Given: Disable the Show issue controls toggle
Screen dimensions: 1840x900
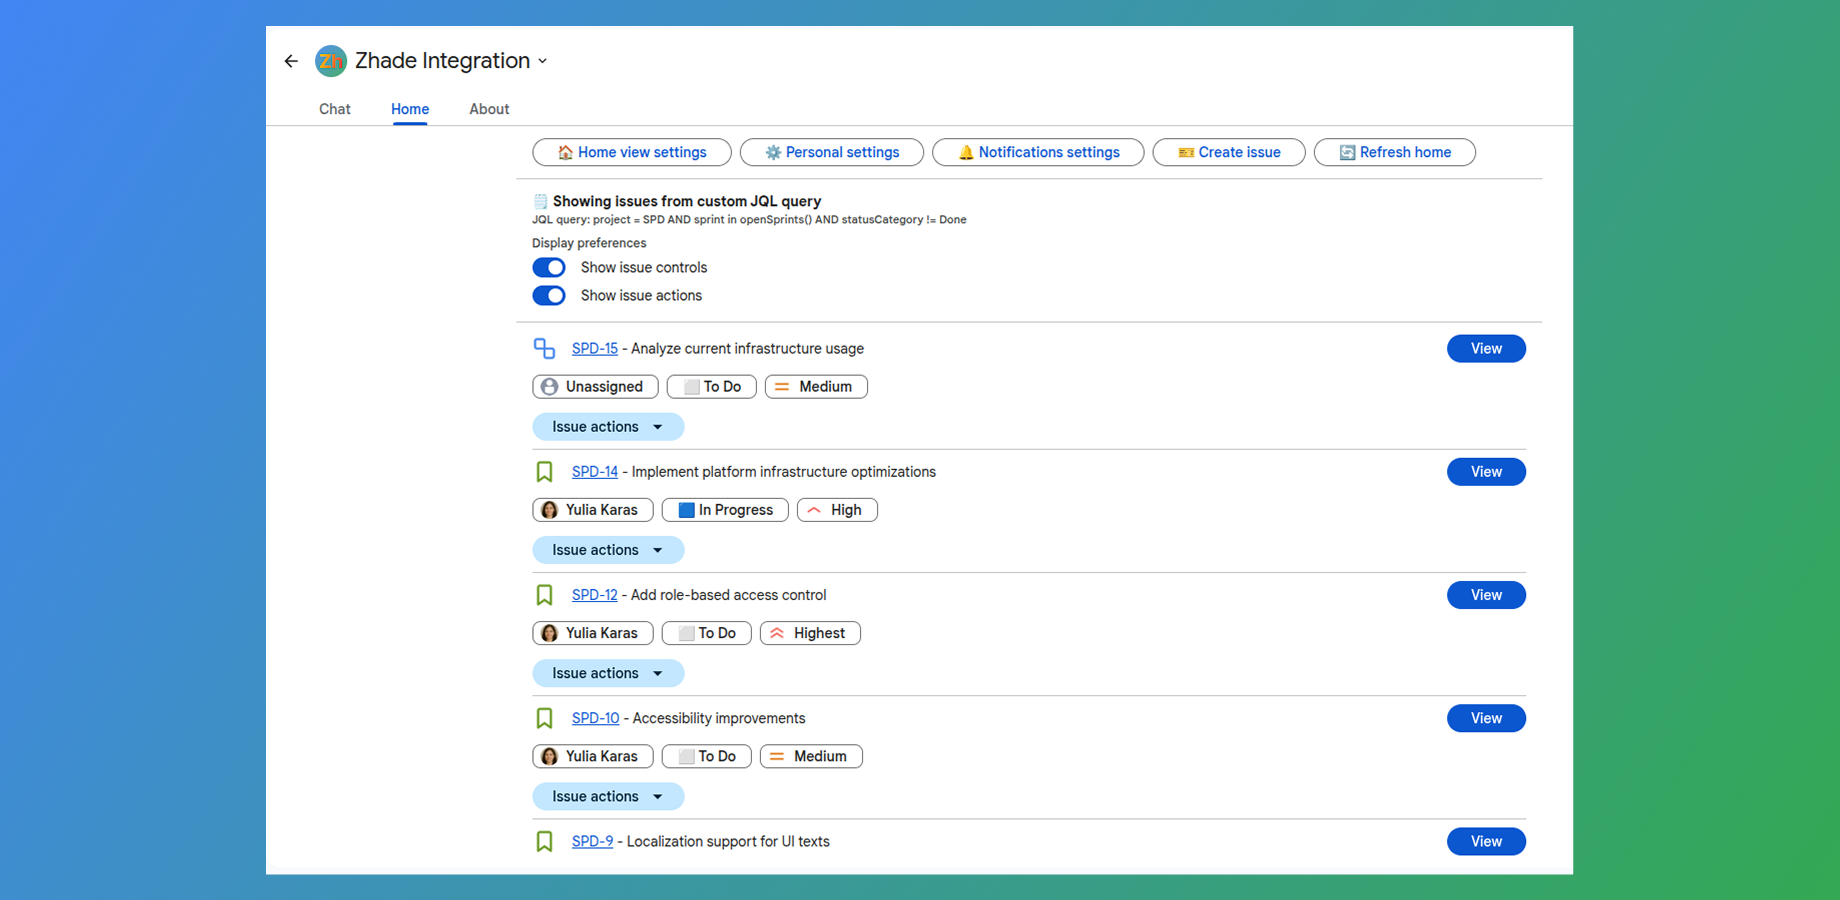Looking at the screenshot, I should [549, 267].
